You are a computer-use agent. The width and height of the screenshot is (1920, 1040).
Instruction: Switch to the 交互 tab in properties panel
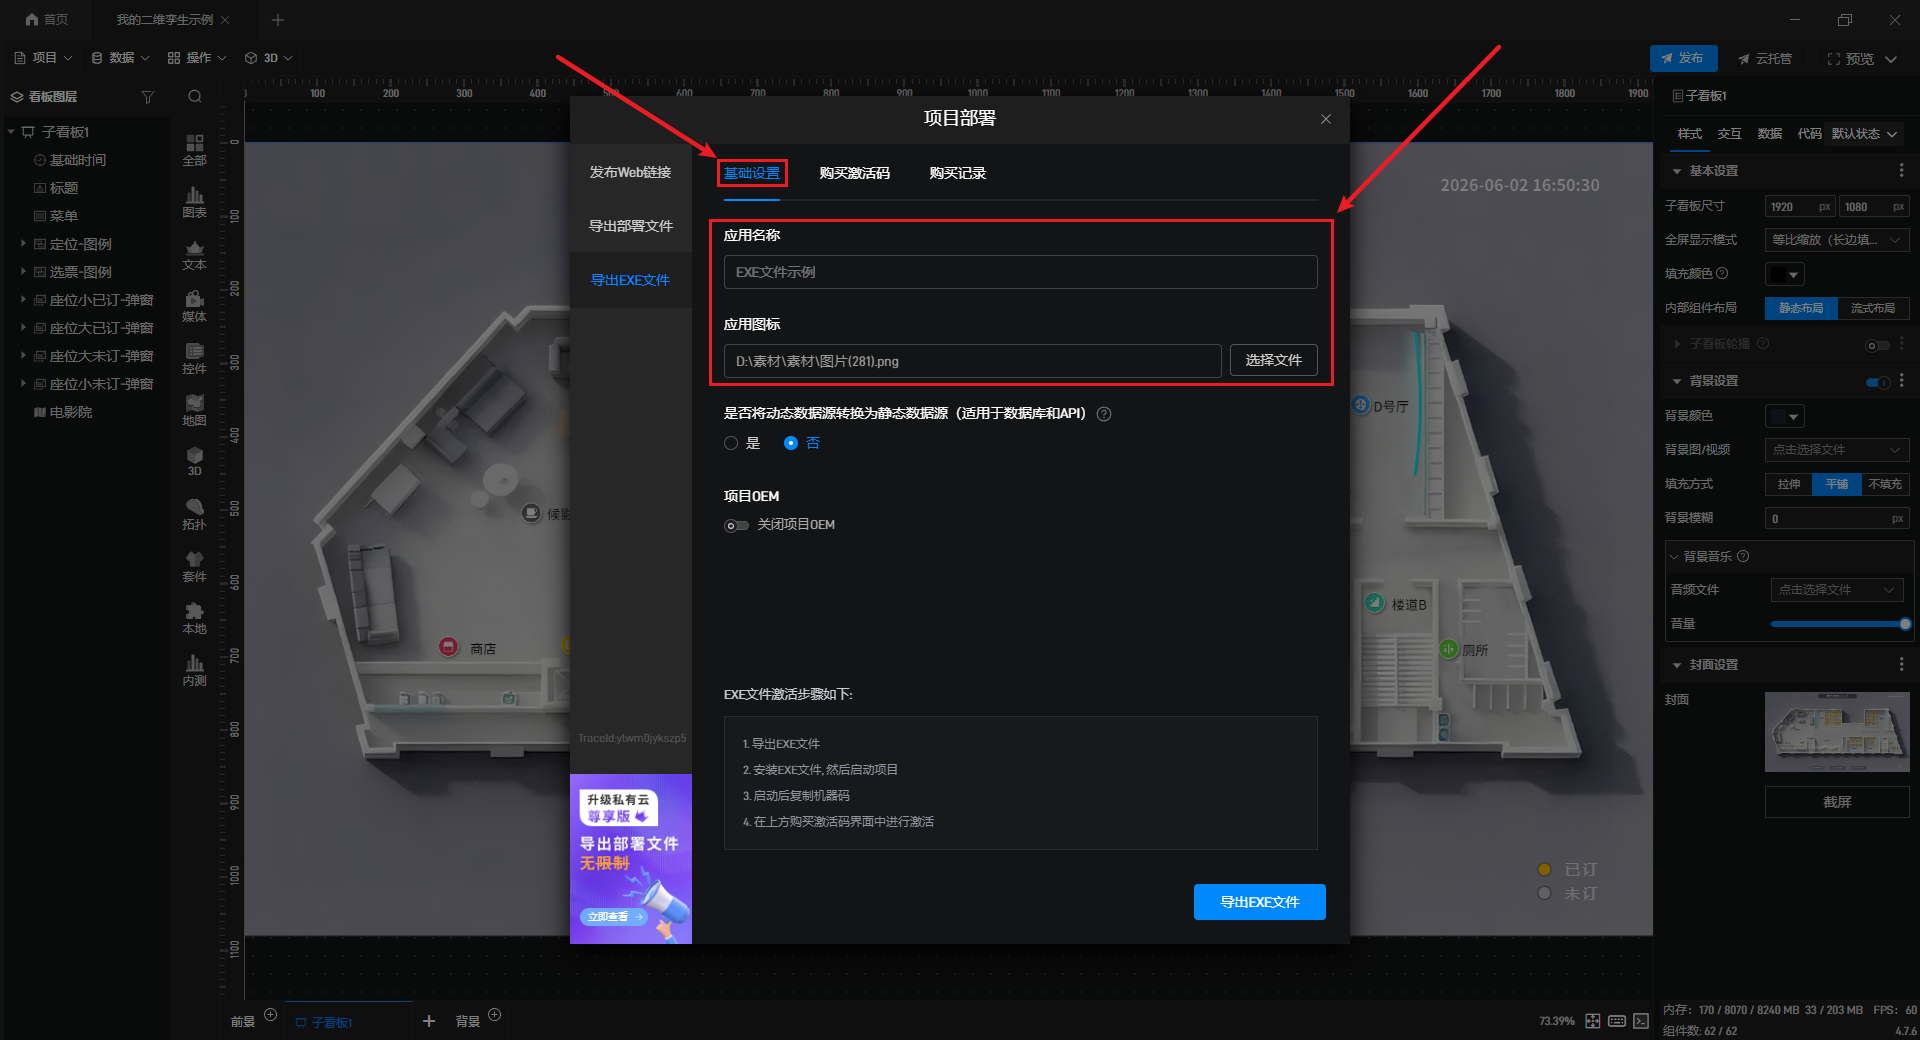1730,134
